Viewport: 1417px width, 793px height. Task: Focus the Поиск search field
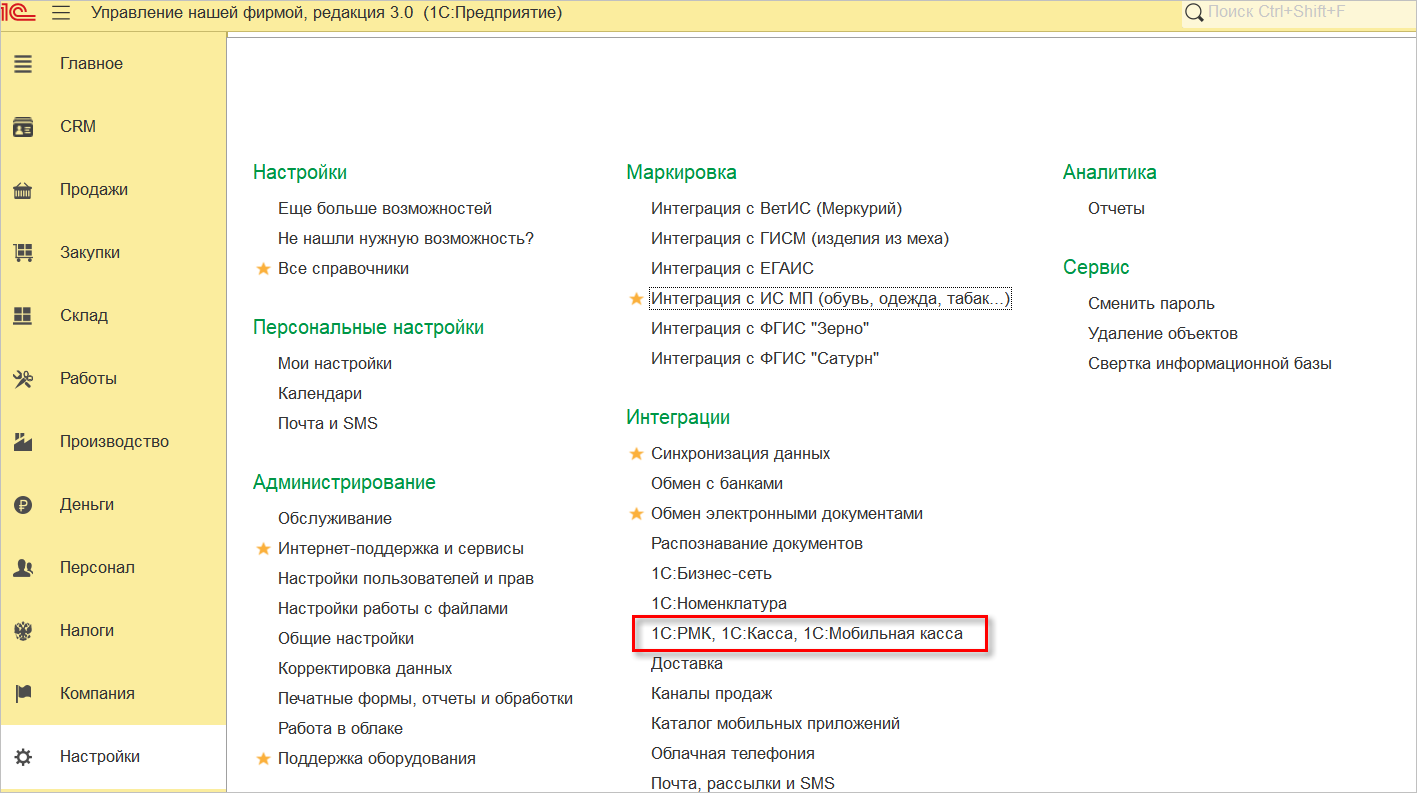pos(1299,13)
